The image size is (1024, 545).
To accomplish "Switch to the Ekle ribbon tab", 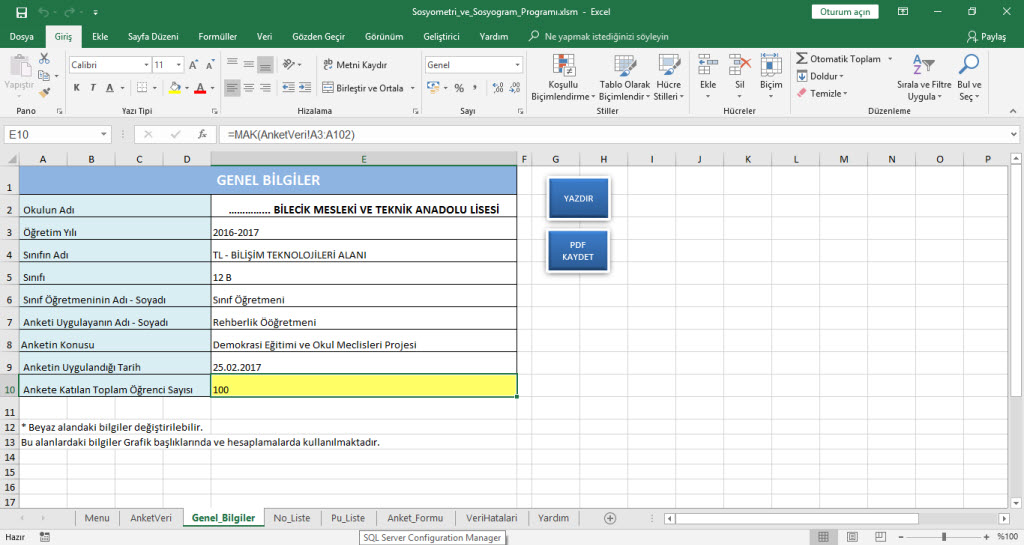I will pyautogui.click(x=100, y=37).
